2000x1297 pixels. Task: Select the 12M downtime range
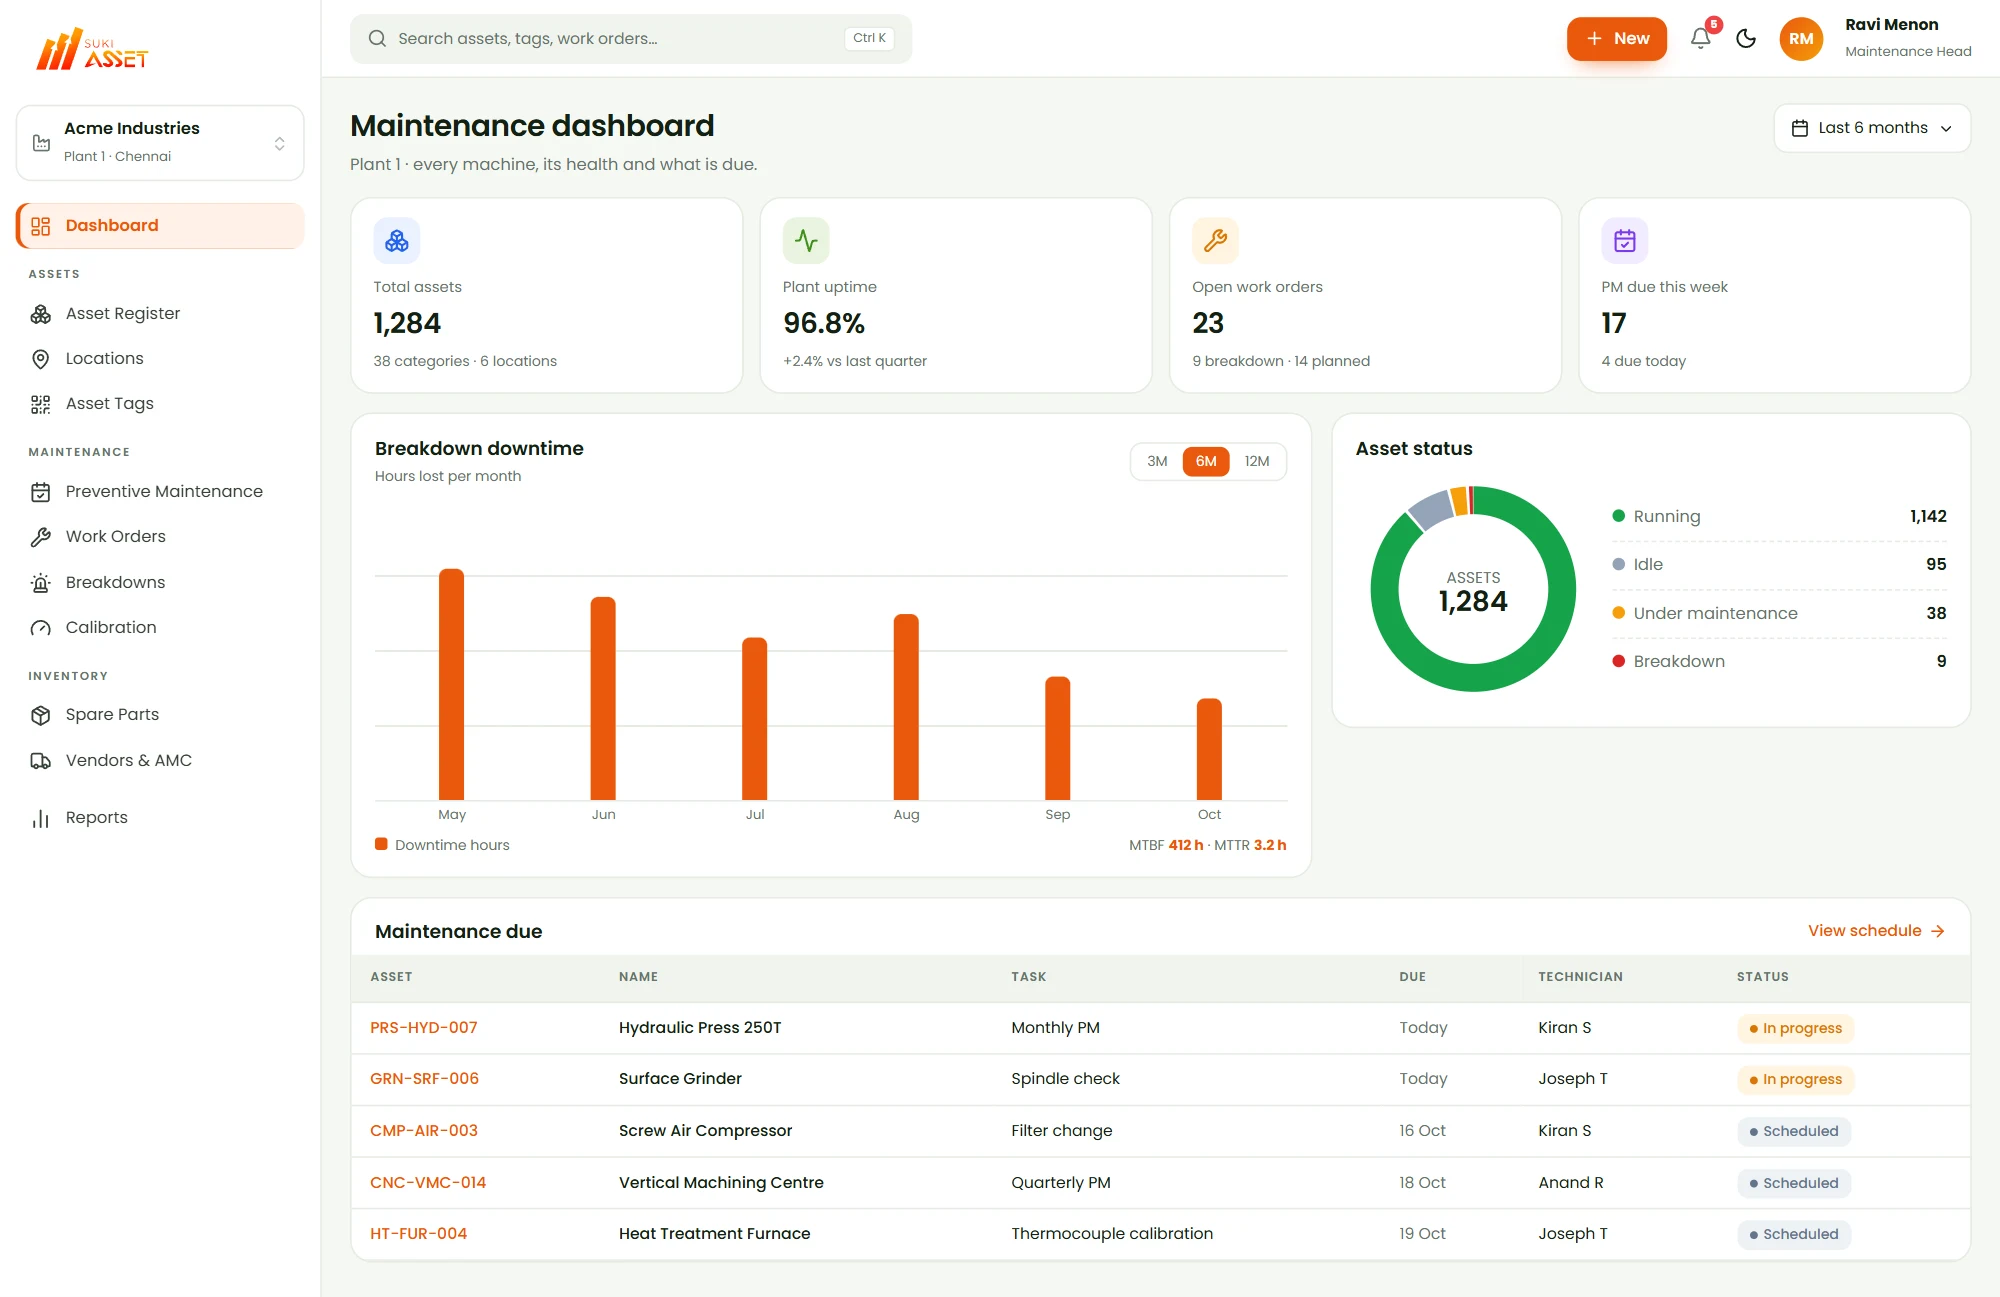point(1257,461)
